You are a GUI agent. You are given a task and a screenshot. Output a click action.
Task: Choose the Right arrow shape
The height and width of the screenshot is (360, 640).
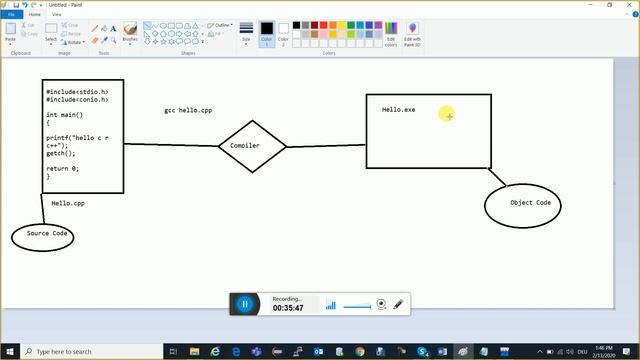[x=180, y=33]
